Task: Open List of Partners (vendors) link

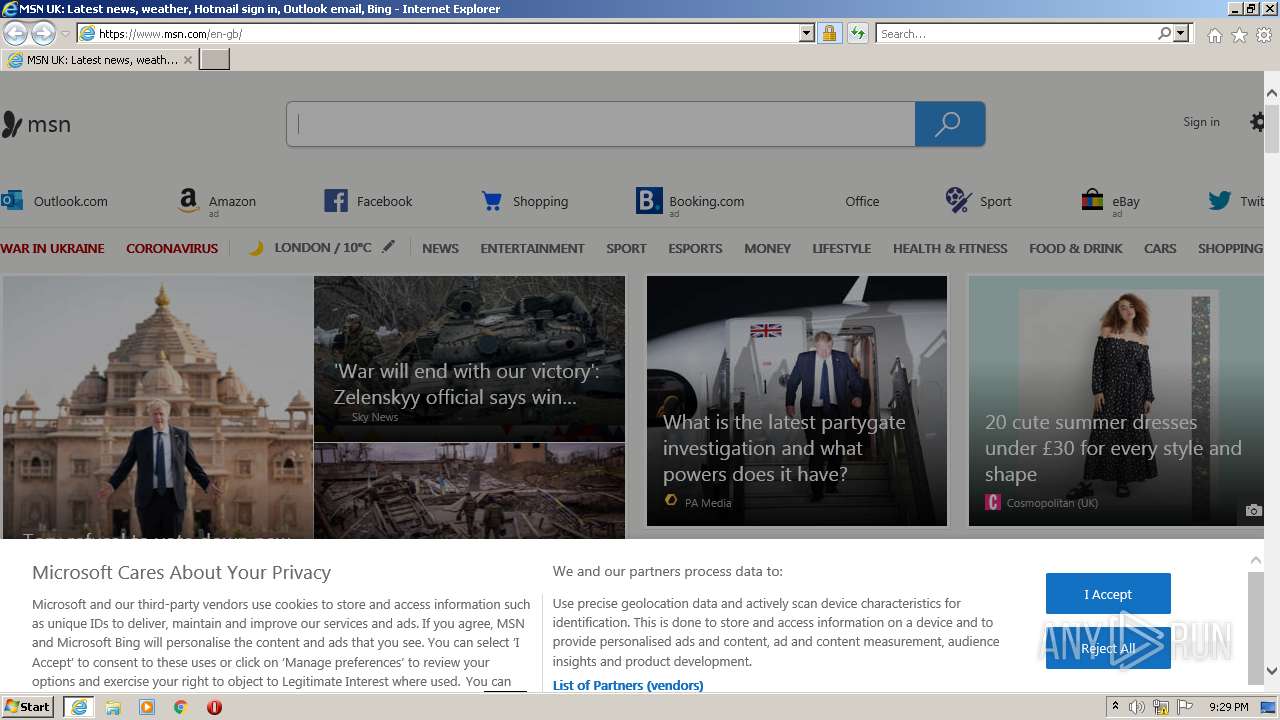Action: [628, 685]
